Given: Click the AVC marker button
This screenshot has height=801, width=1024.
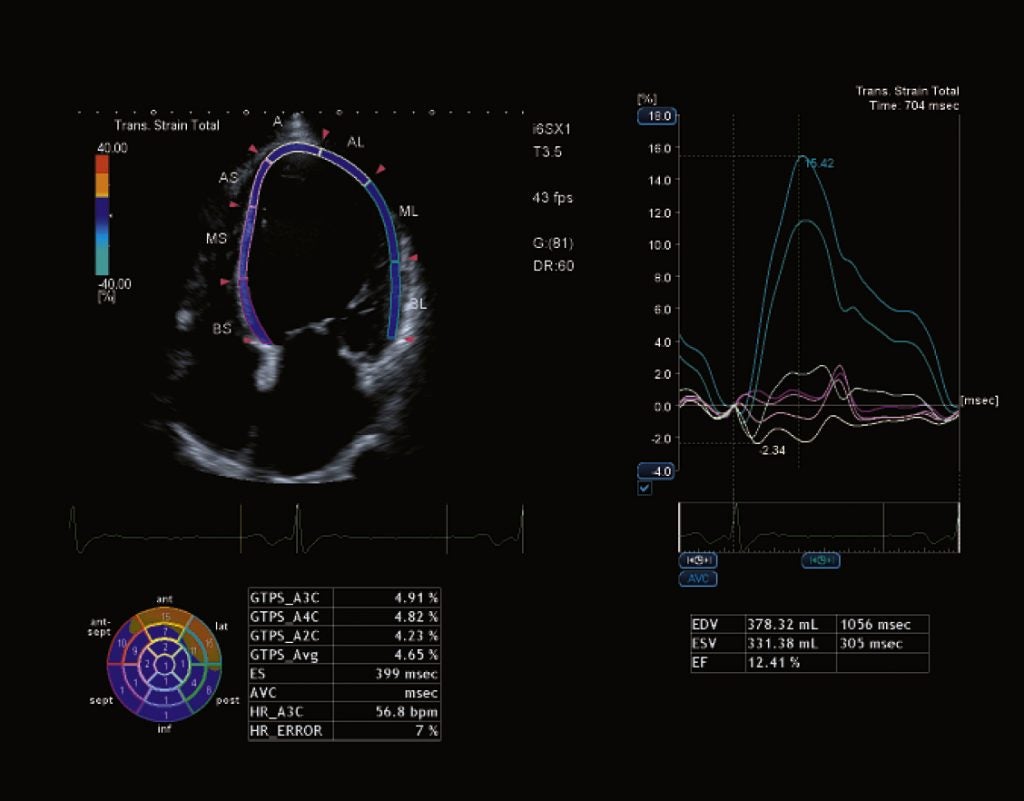Looking at the screenshot, I should [x=698, y=578].
